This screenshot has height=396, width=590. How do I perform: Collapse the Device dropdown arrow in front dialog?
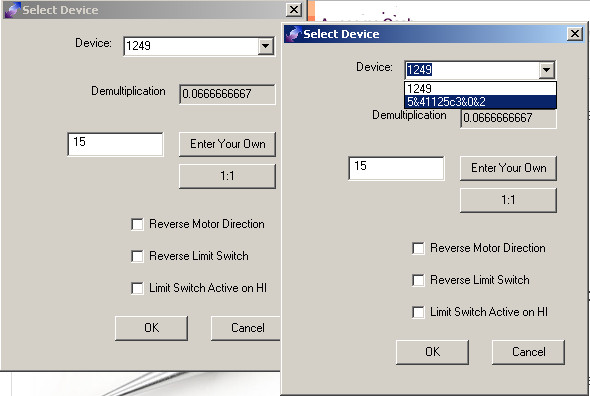pos(546,70)
